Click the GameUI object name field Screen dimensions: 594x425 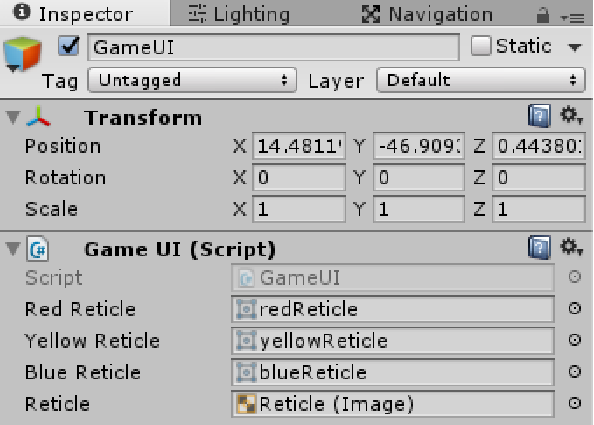(x=274, y=47)
